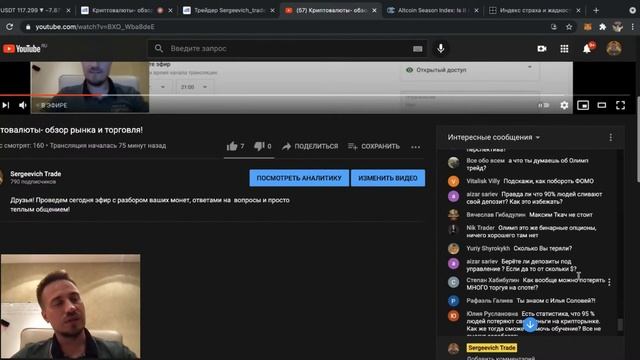Click the Vitalisk Villy chat message

531,181
